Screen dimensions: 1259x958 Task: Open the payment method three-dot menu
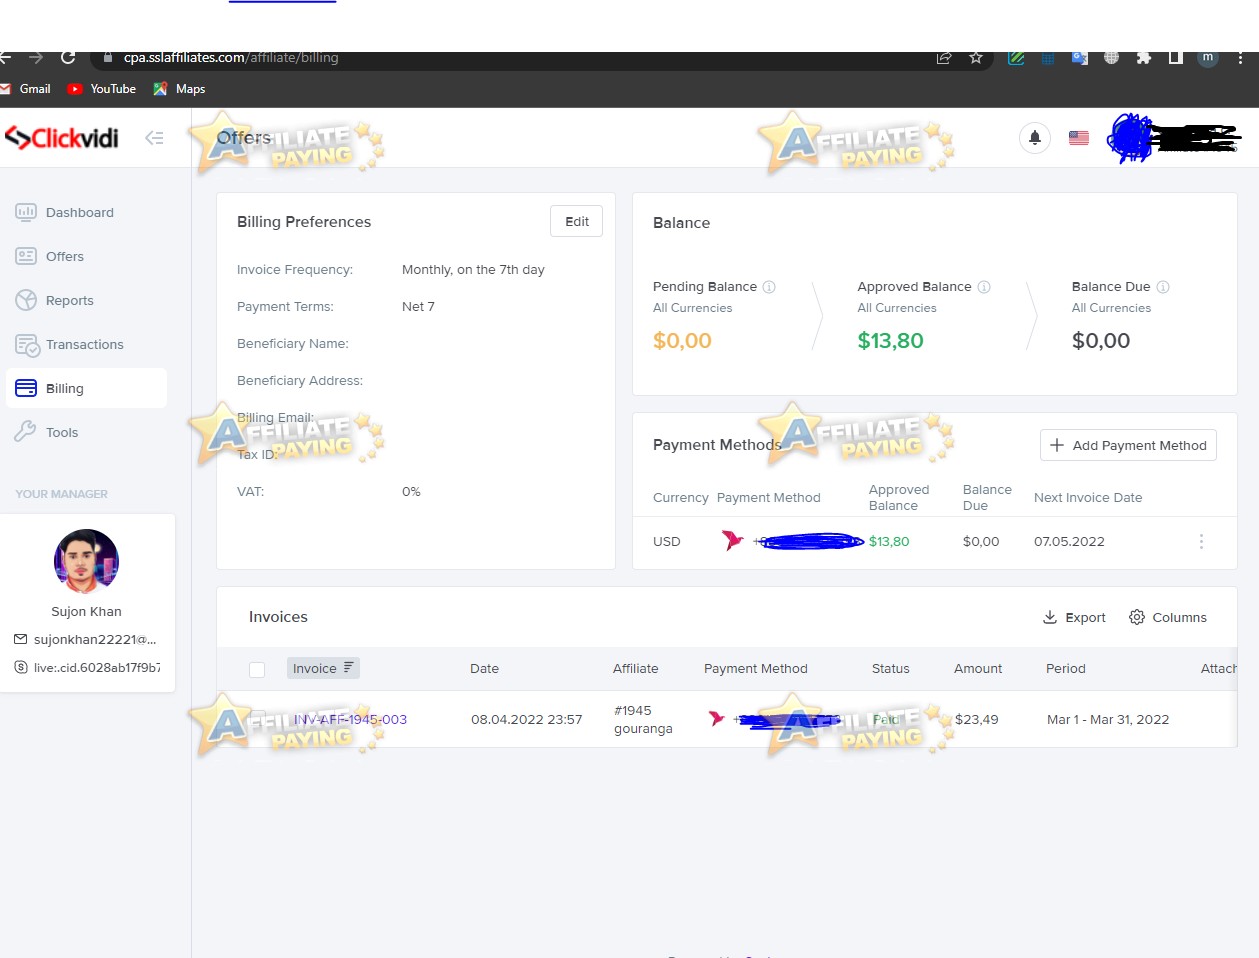1201,541
